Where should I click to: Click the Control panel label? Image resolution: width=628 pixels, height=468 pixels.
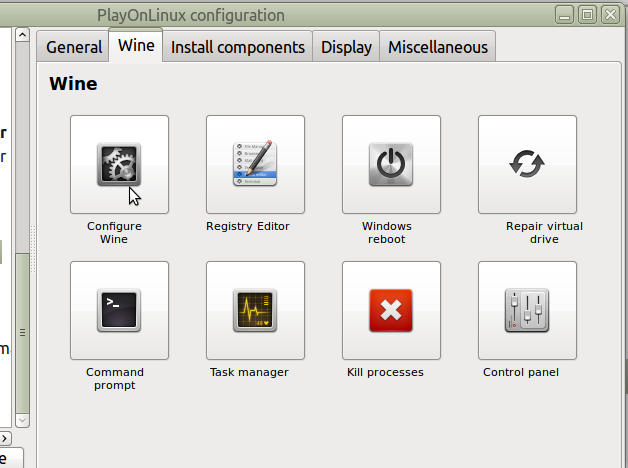(521, 372)
